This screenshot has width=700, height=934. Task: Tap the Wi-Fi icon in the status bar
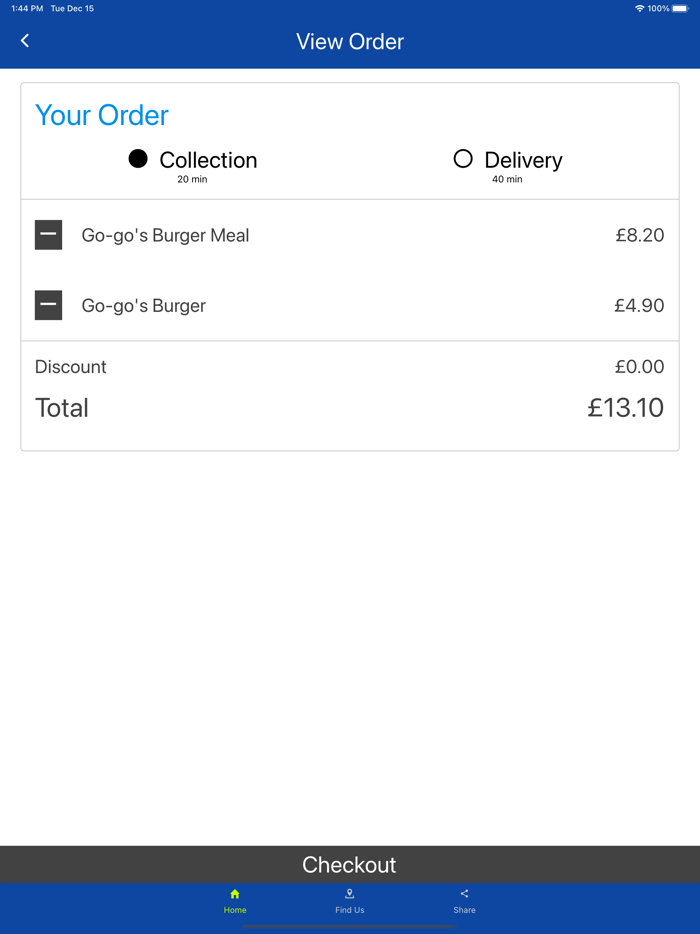640,8
